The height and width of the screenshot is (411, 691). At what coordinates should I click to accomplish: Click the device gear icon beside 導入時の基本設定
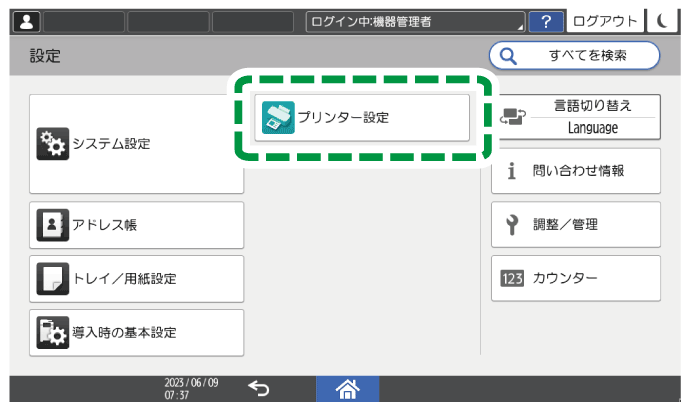tap(53, 333)
